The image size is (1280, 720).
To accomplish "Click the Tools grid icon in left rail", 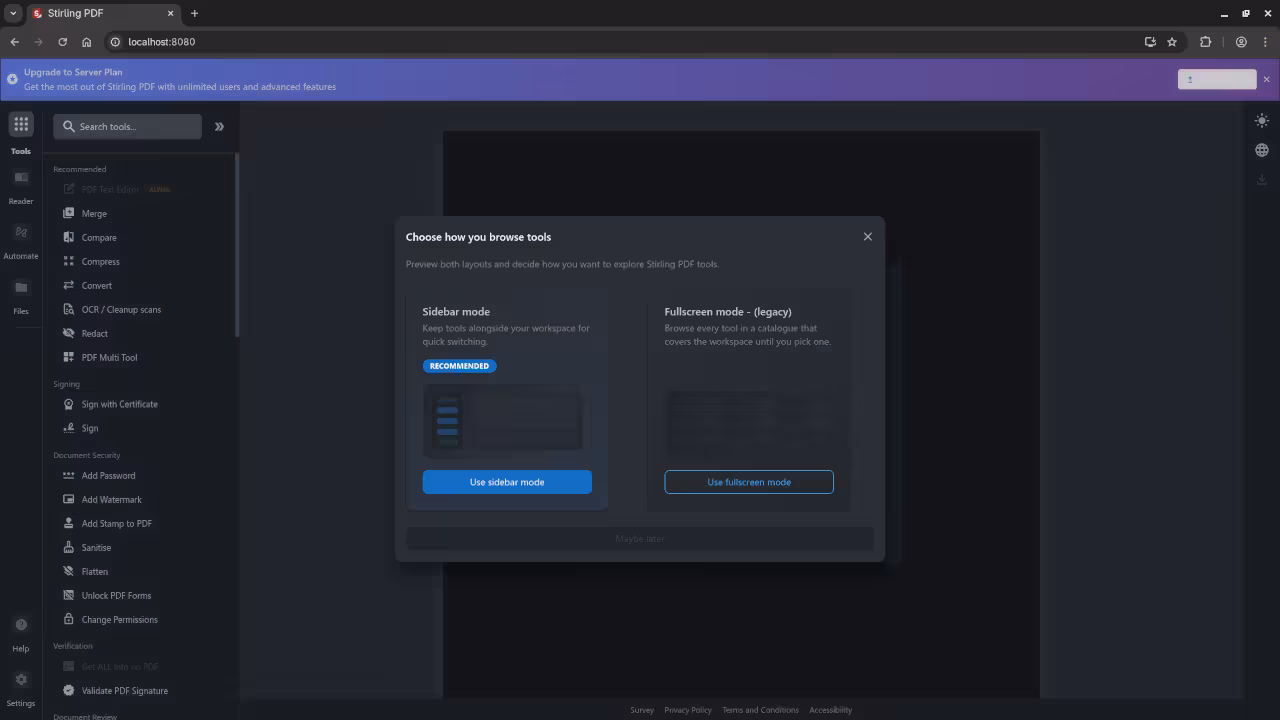I will pyautogui.click(x=21, y=125).
